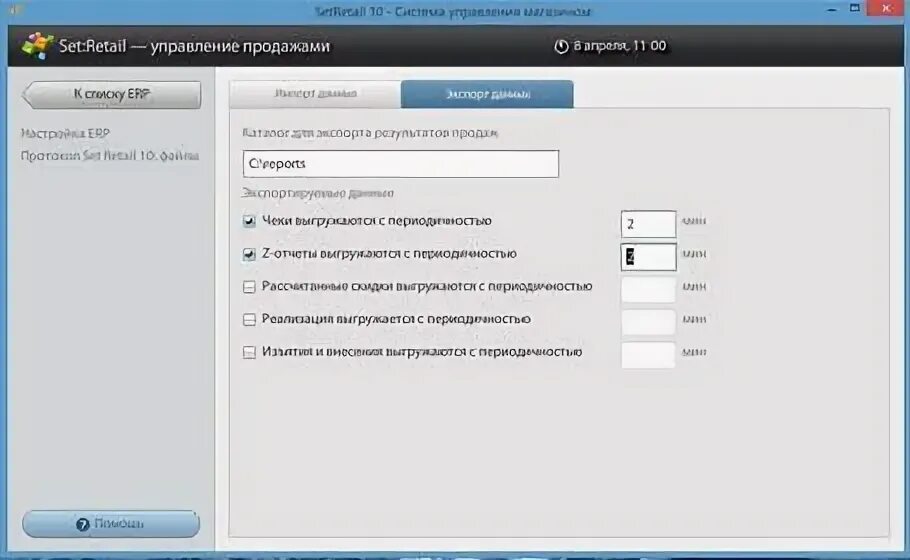This screenshot has width=910, height=560.
Task: Select the Экспорт данных tab
Action: click(x=487, y=94)
